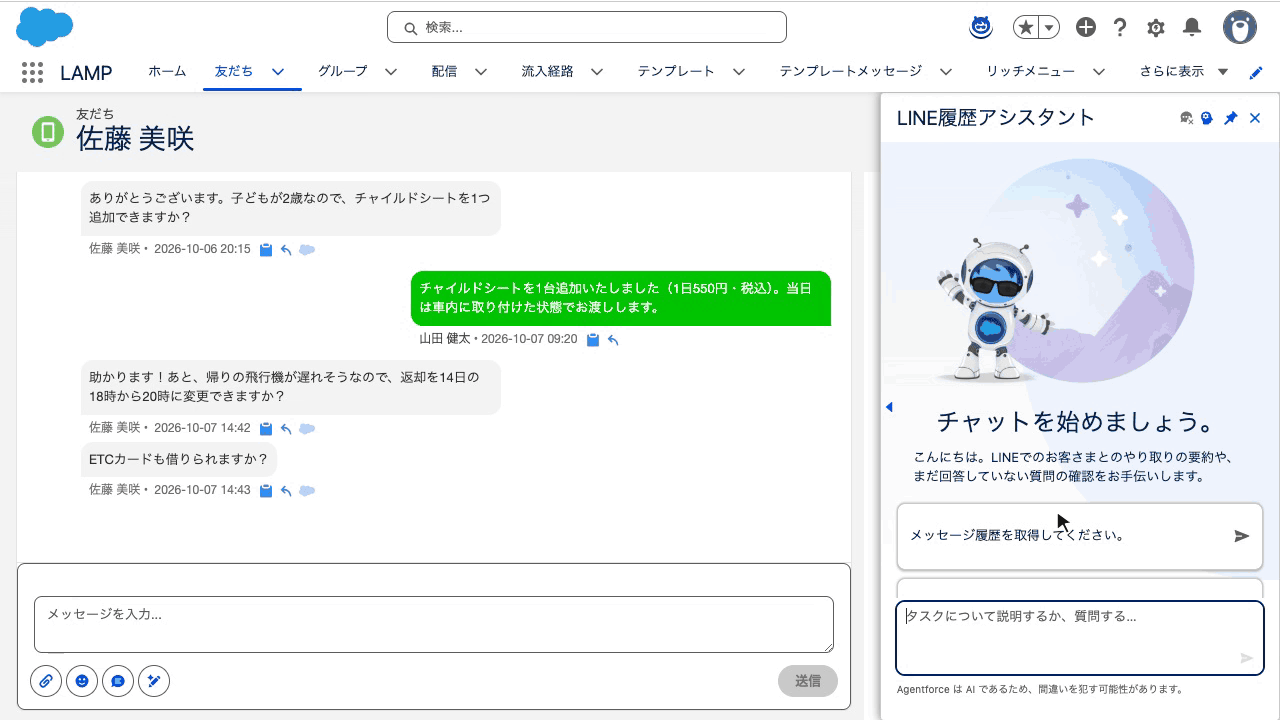Click the 検索 search box
Viewport: 1280px width, 720px height.
pyautogui.click(x=587, y=27)
